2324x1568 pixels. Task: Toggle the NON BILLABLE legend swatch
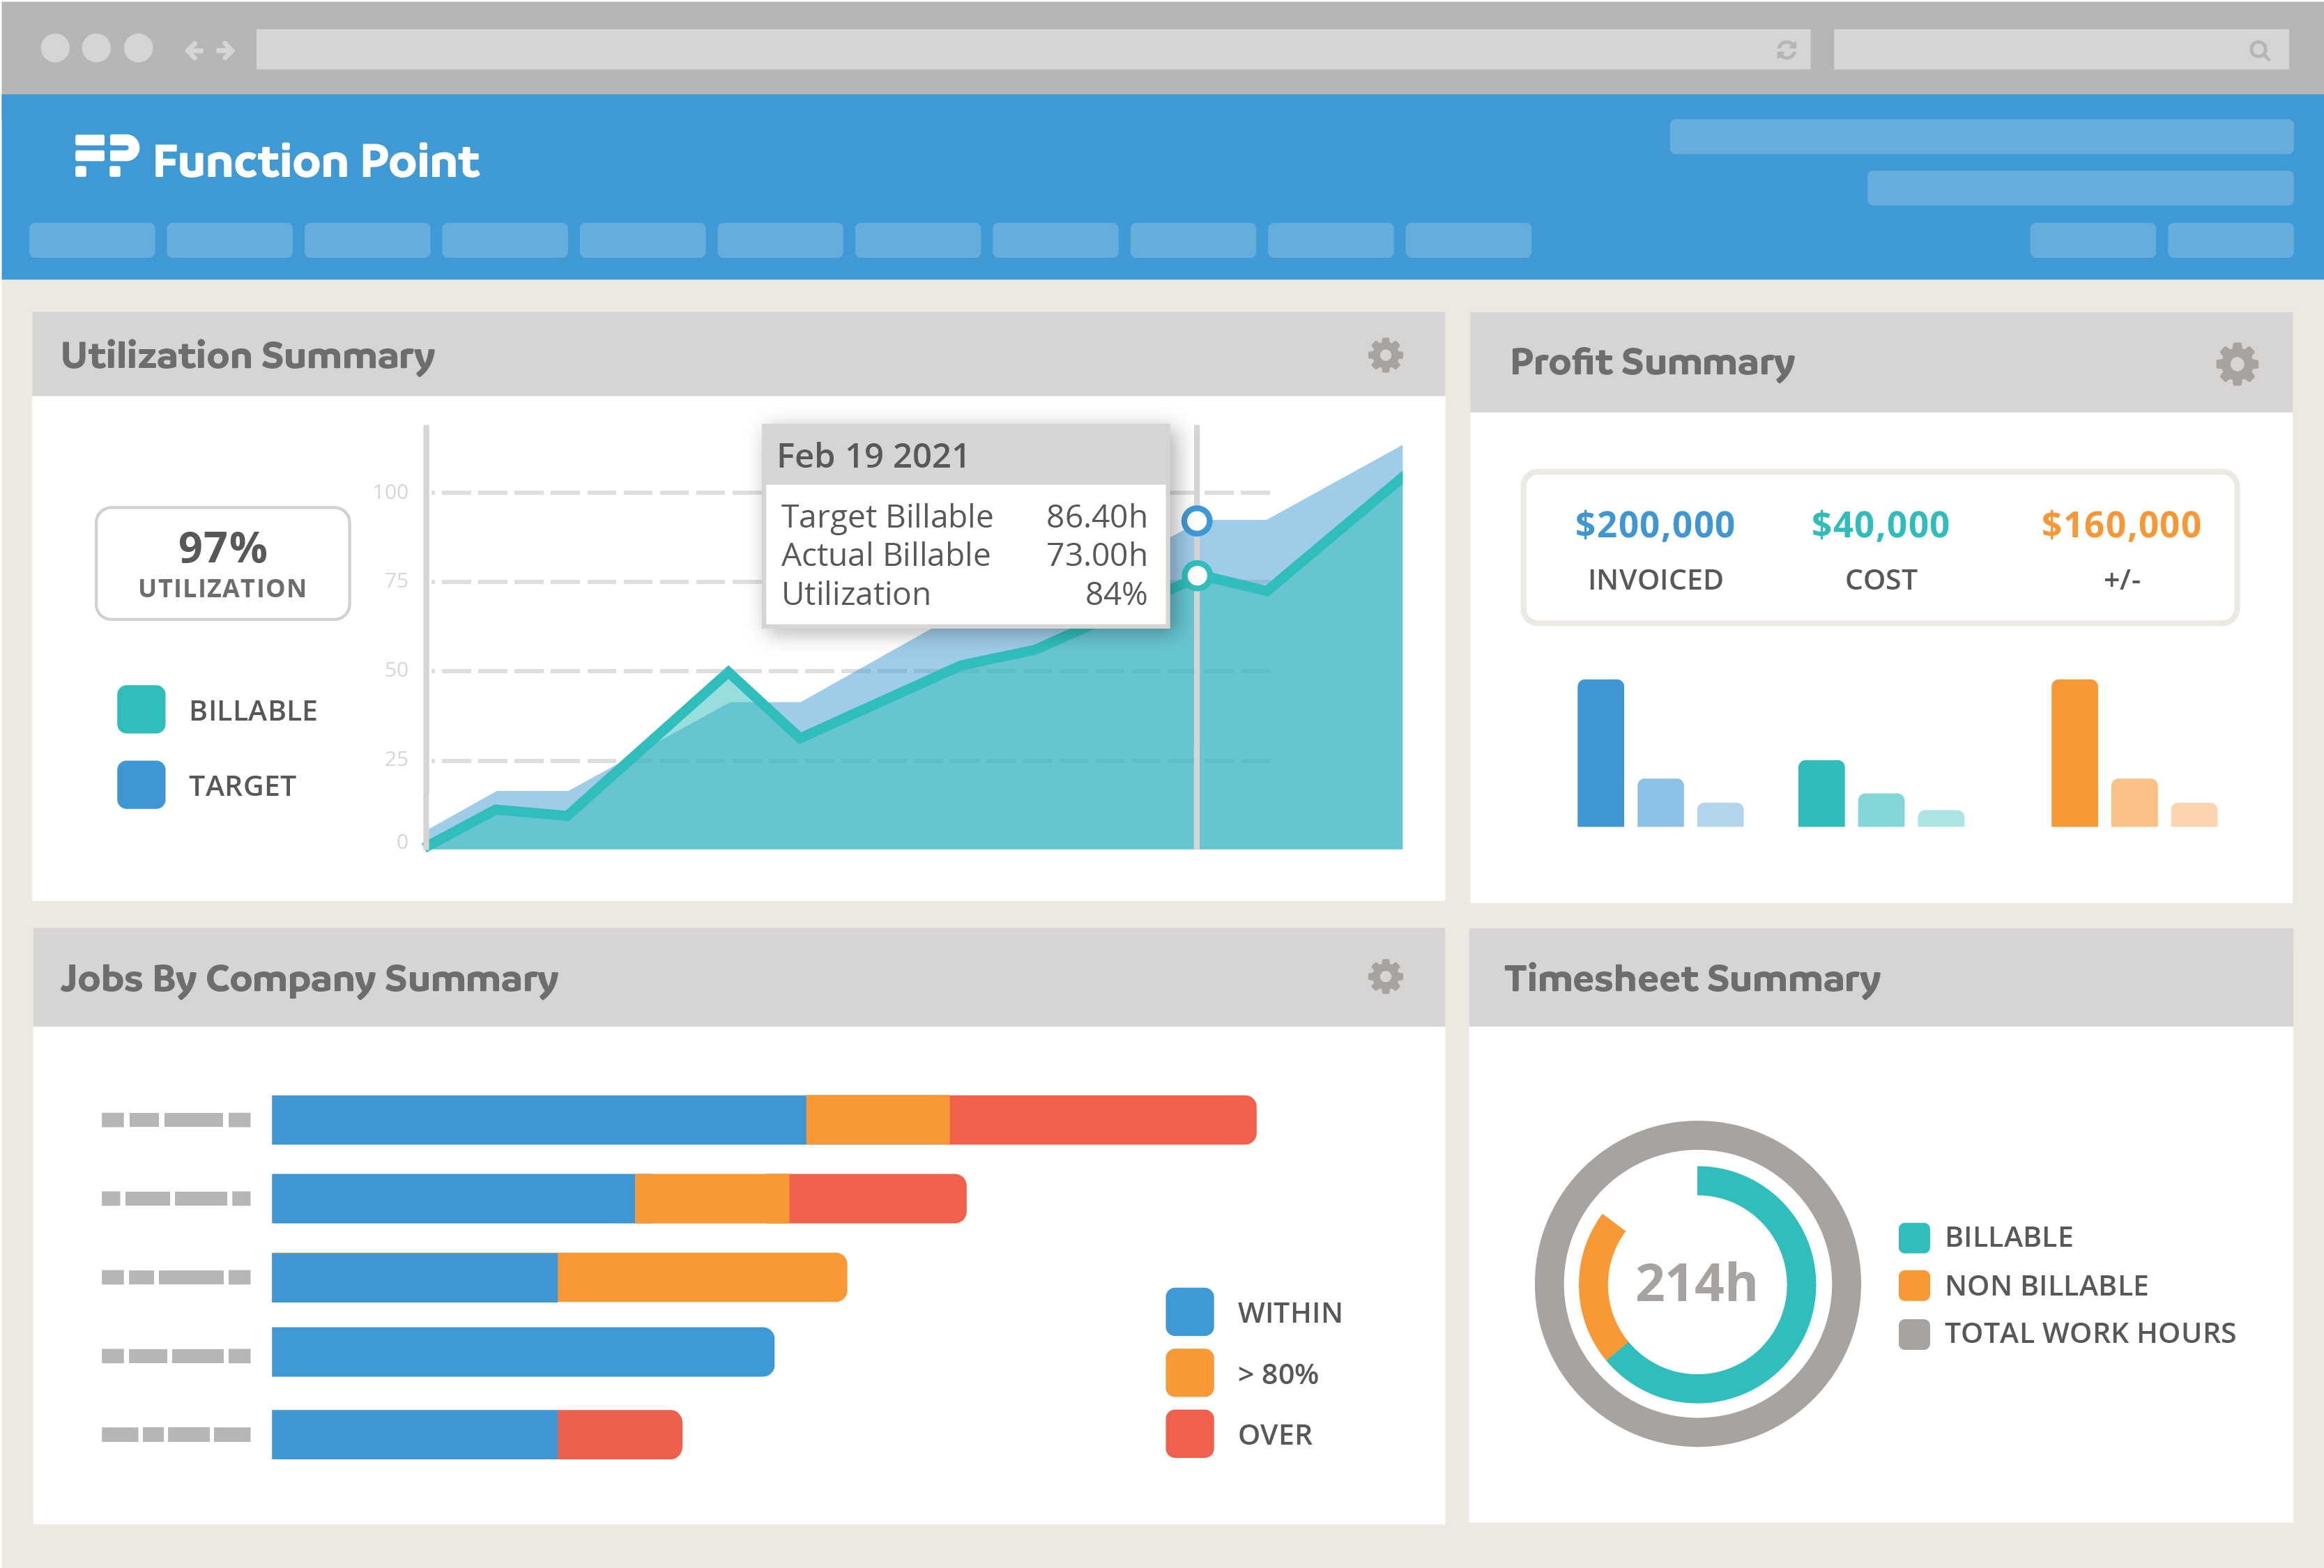click(x=1913, y=1285)
